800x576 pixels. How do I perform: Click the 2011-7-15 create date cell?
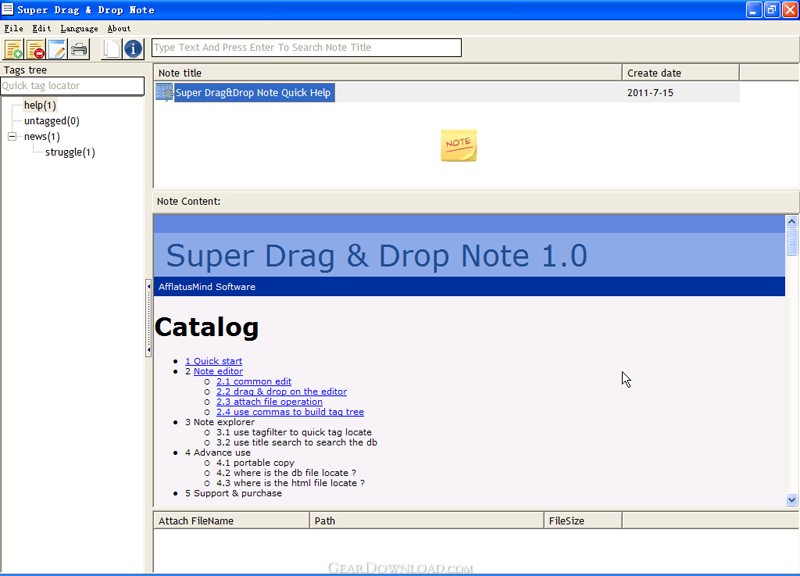(x=650, y=93)
